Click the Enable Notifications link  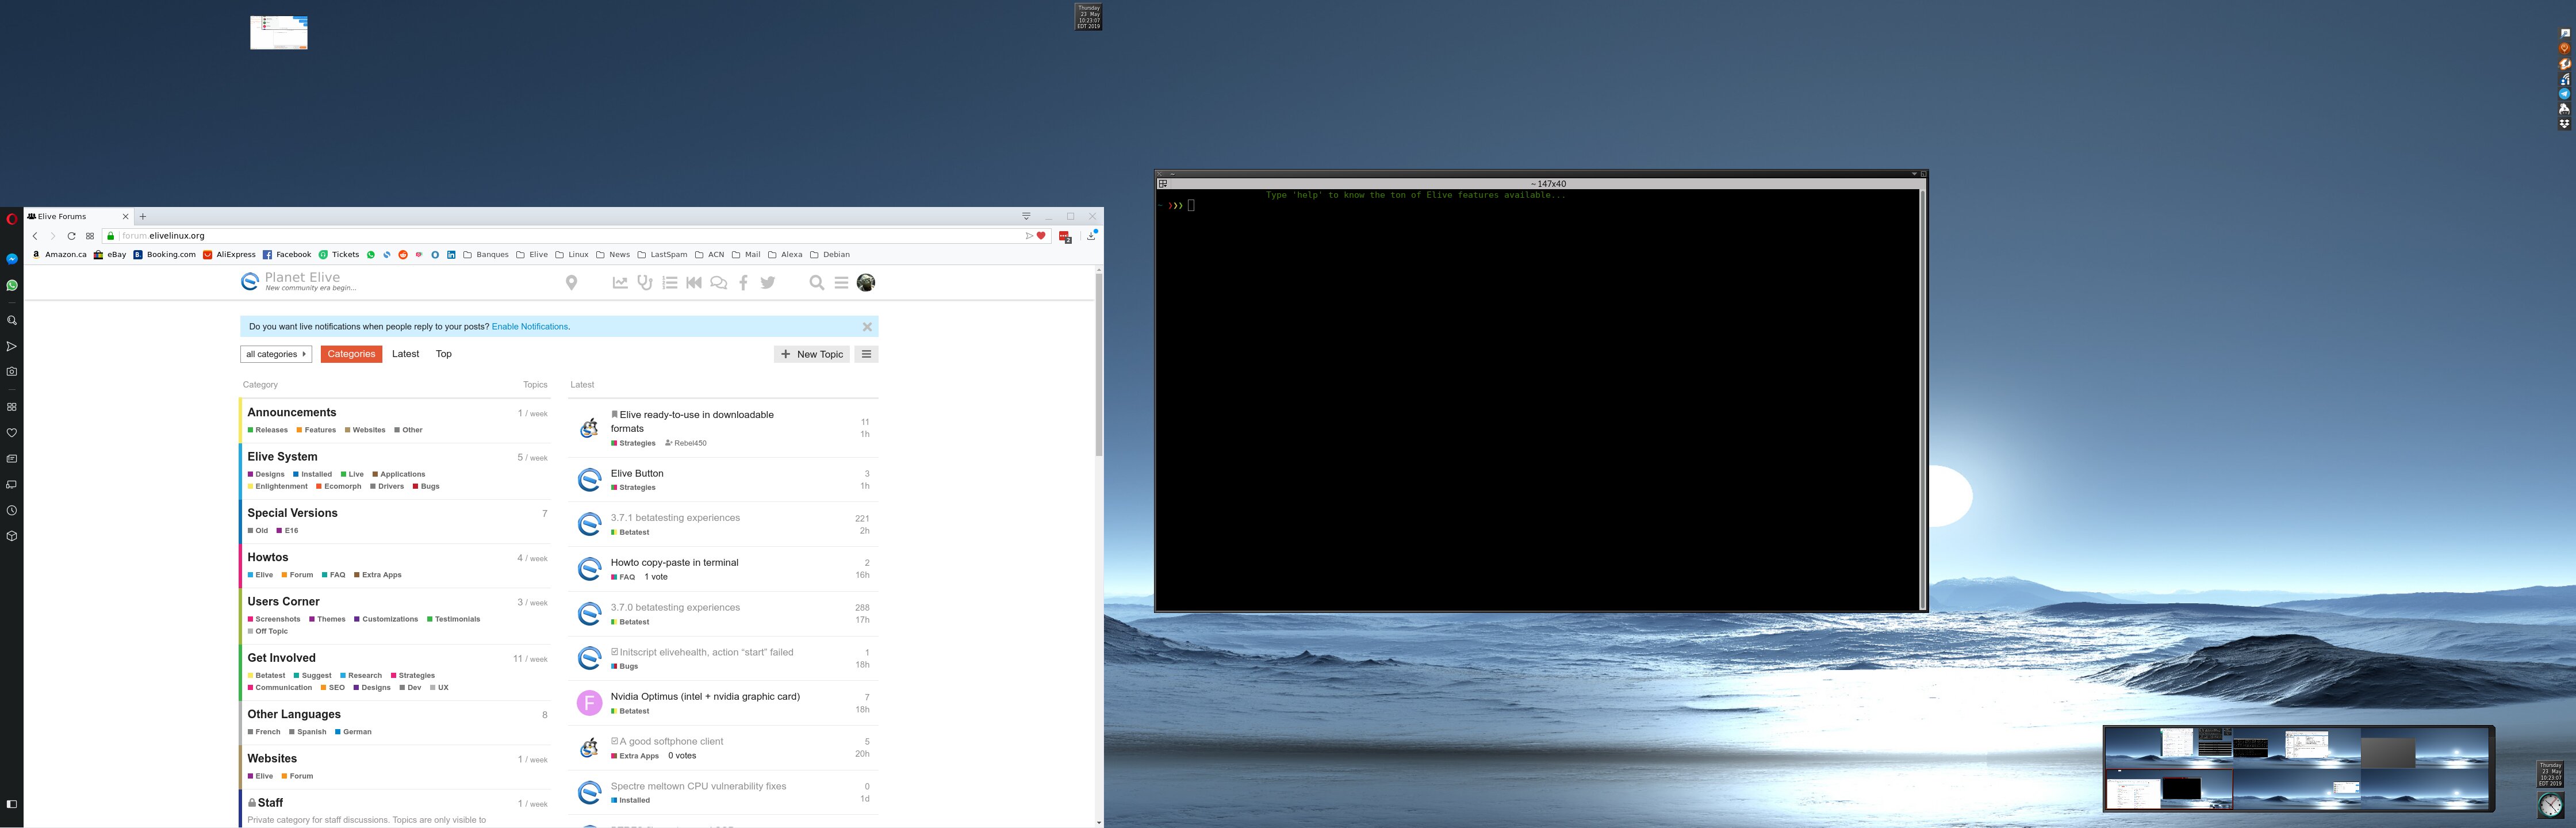tap(530, 327)
